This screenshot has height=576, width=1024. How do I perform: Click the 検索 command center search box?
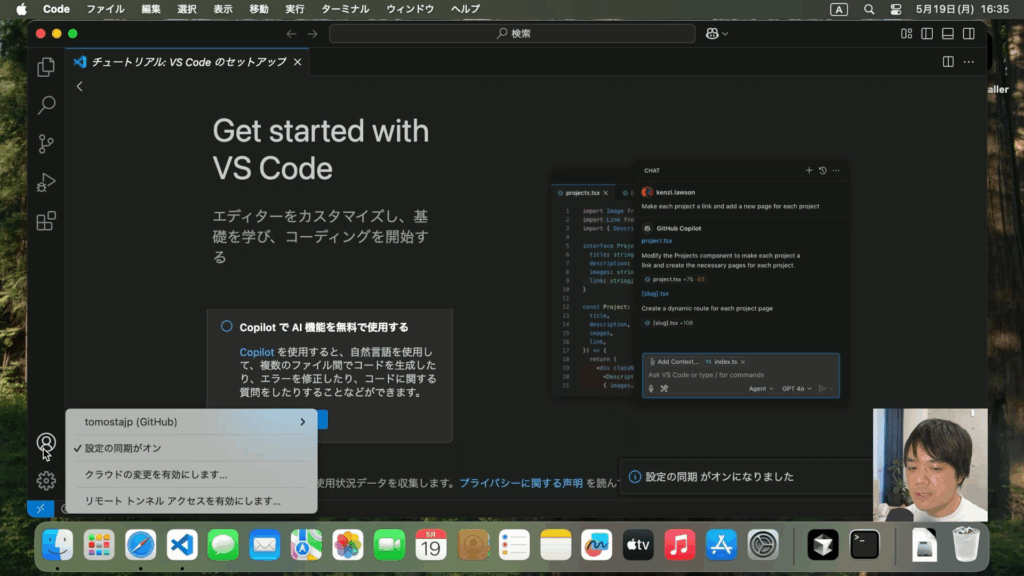point(512,34)
